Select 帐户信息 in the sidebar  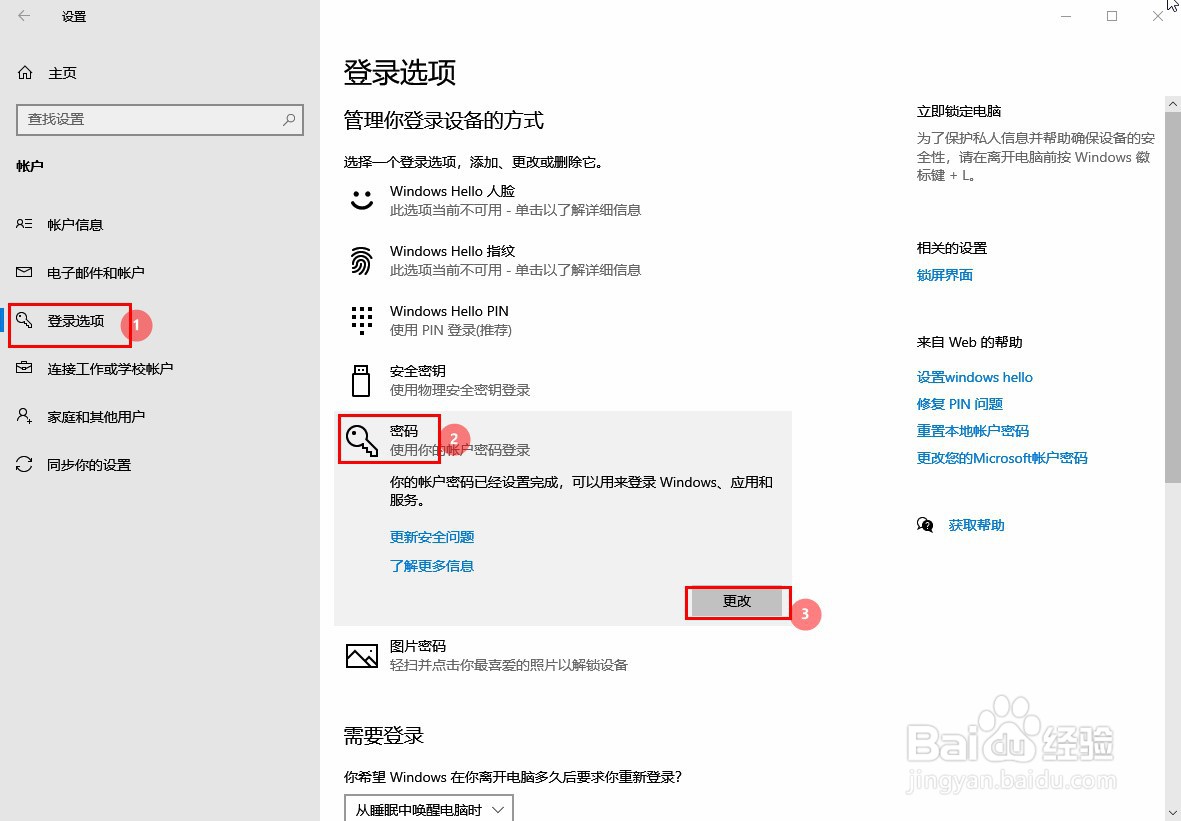click(160, 224)
